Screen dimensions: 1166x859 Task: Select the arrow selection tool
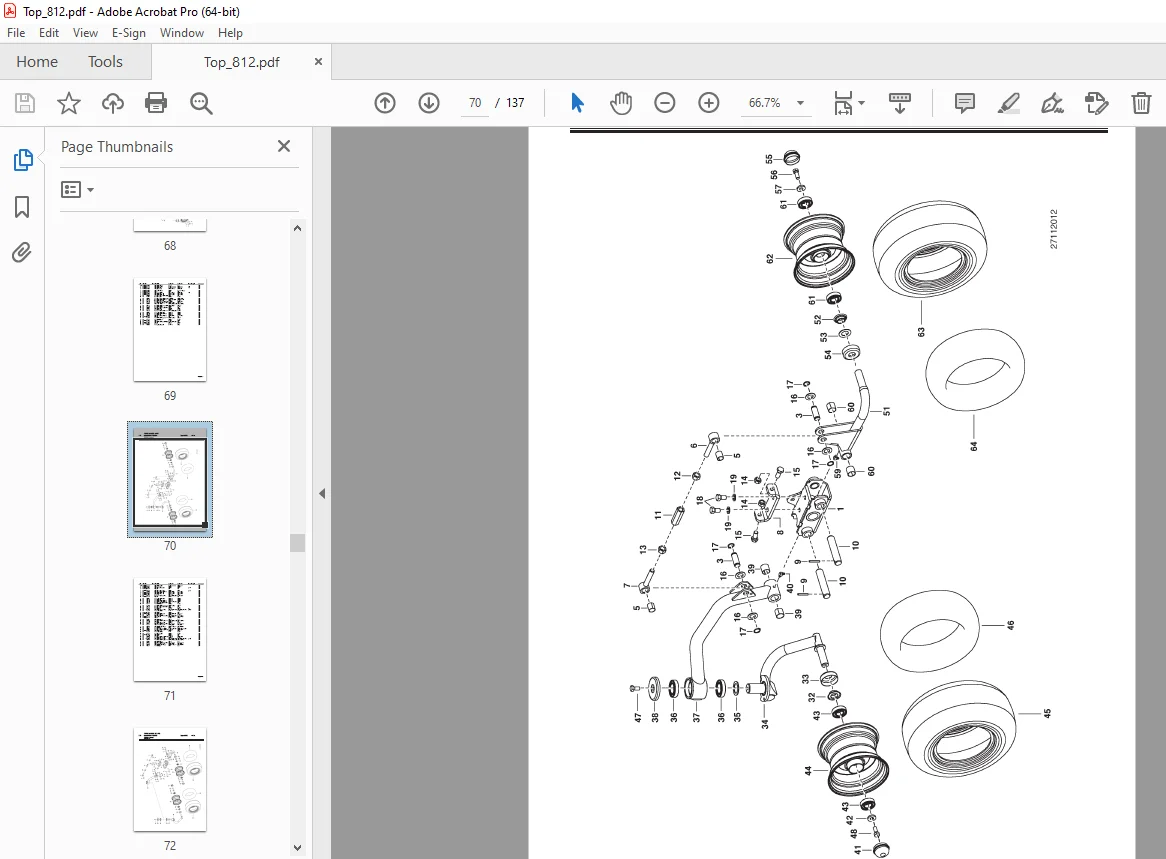click(x=577, y=103)
